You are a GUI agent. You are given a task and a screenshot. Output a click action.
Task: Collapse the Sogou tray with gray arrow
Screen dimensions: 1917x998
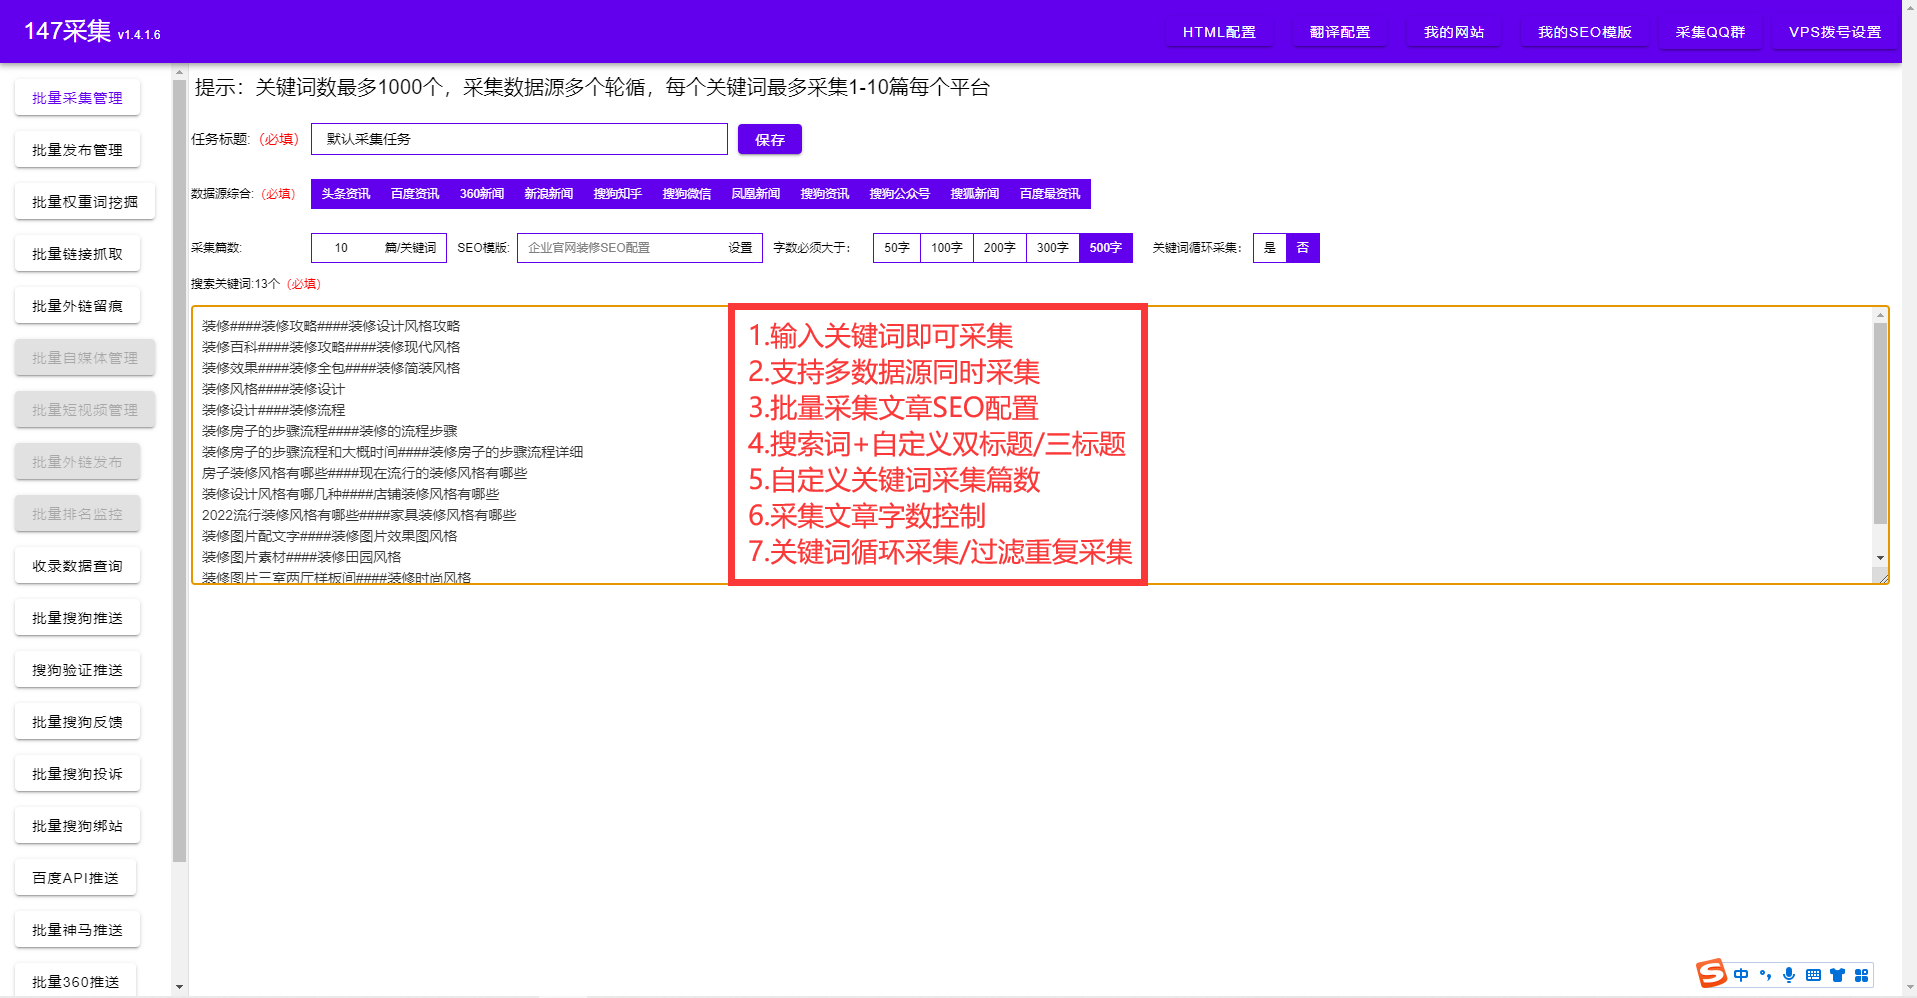[x=1910, y=986]
